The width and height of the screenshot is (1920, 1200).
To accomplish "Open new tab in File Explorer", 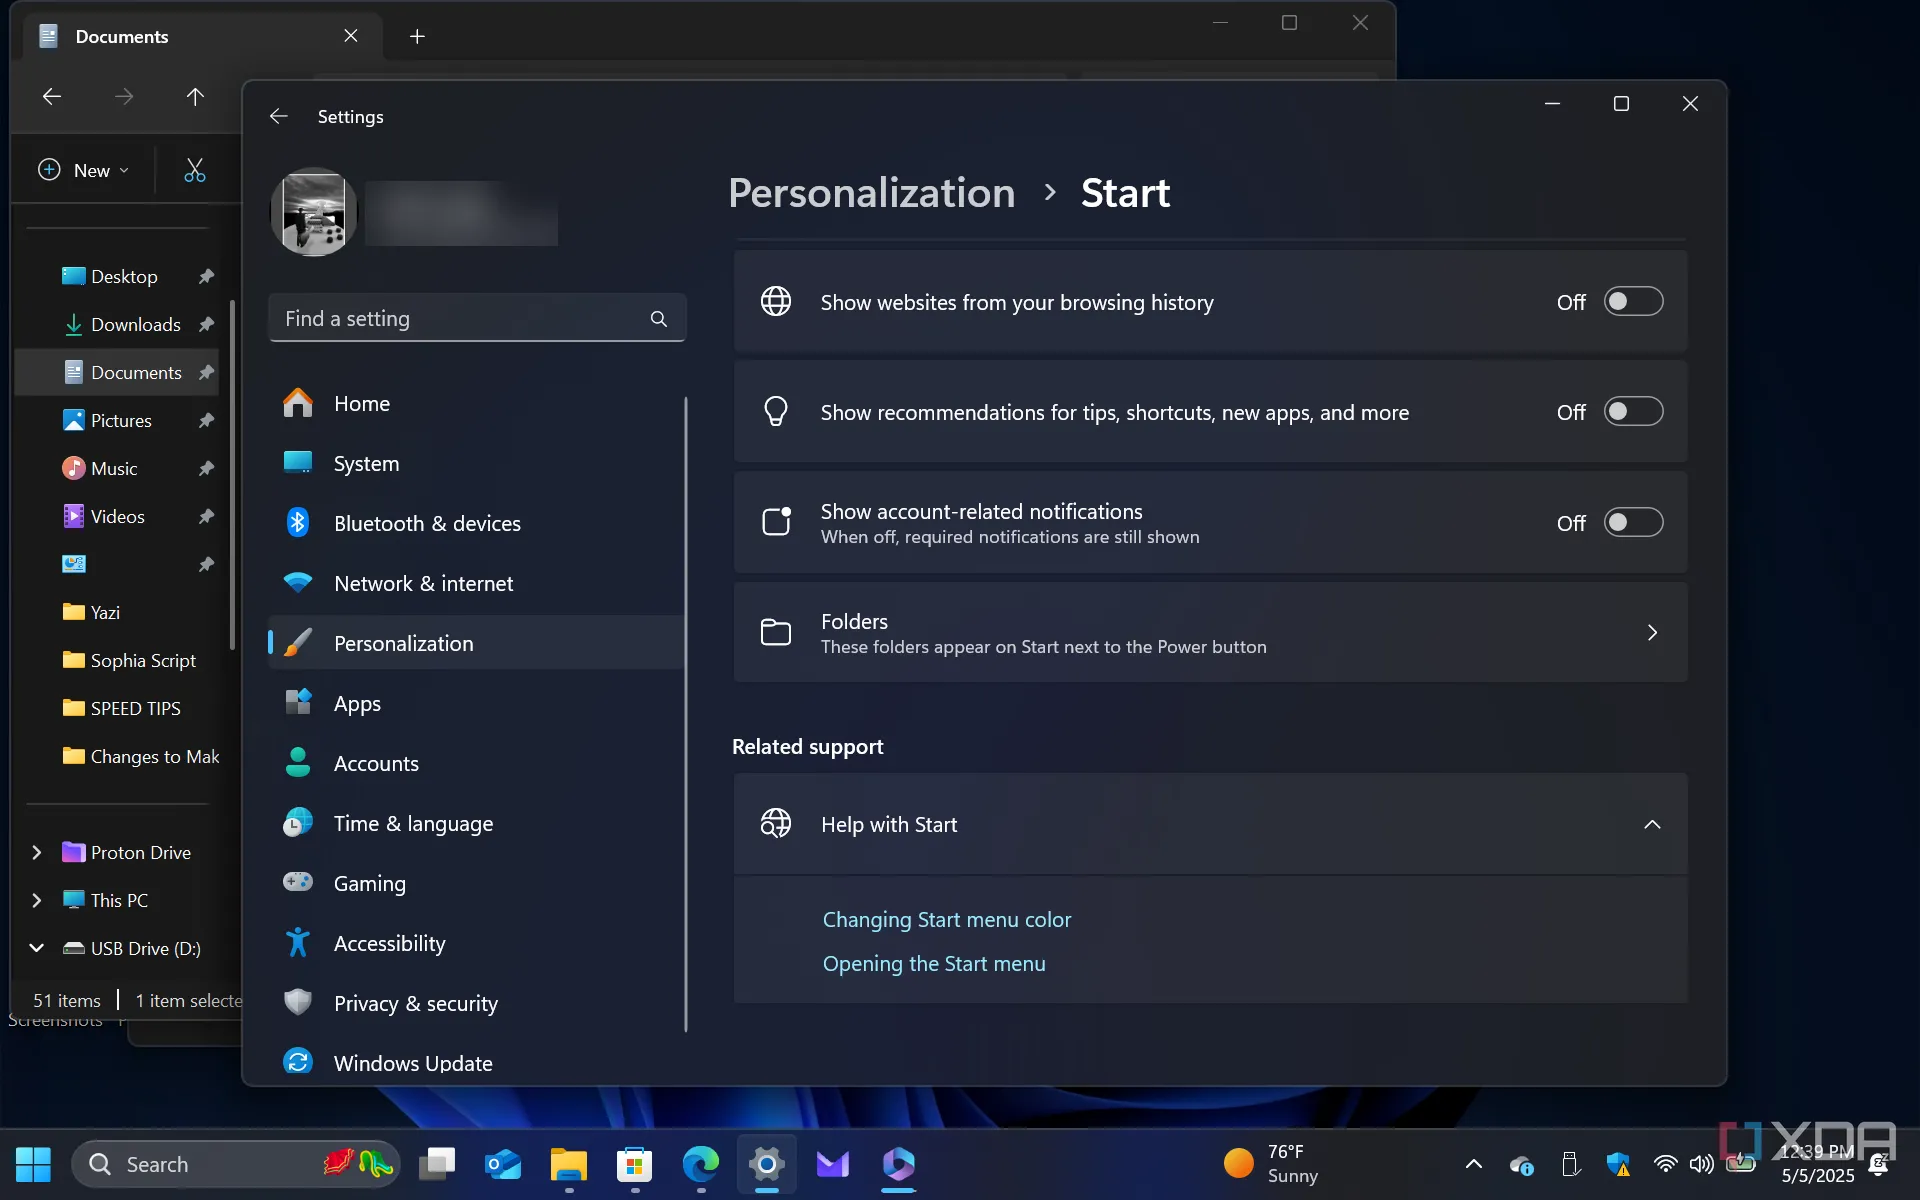I will tap(417, 37).
